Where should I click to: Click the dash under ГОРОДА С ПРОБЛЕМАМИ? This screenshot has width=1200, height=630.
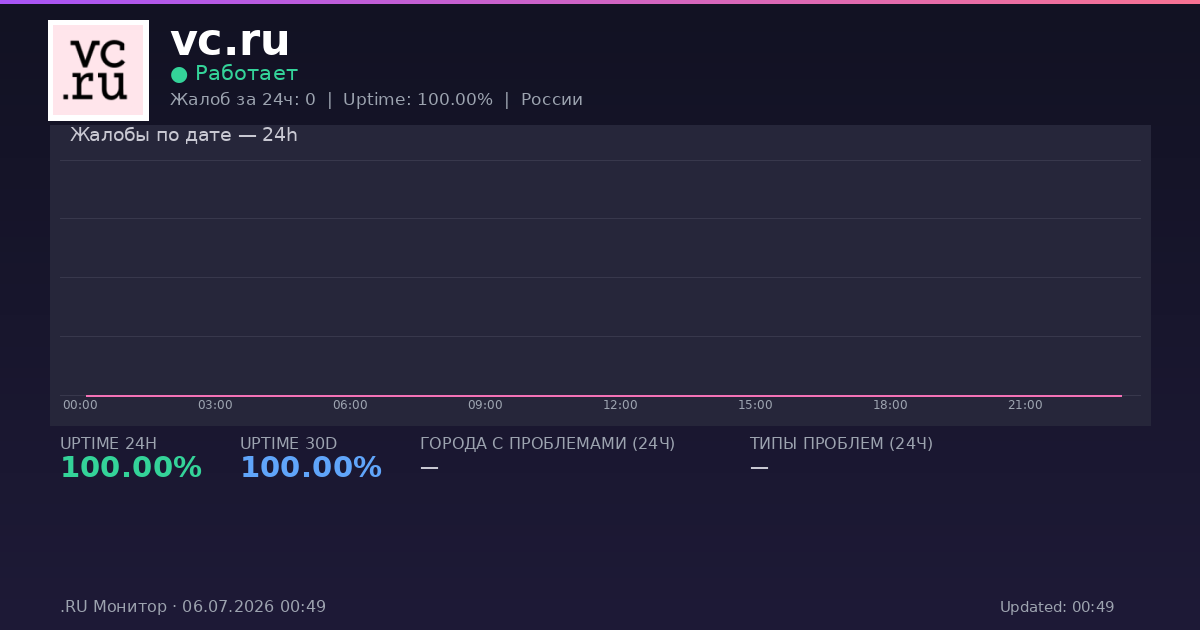pyautogui.click(x=429, y=467)
